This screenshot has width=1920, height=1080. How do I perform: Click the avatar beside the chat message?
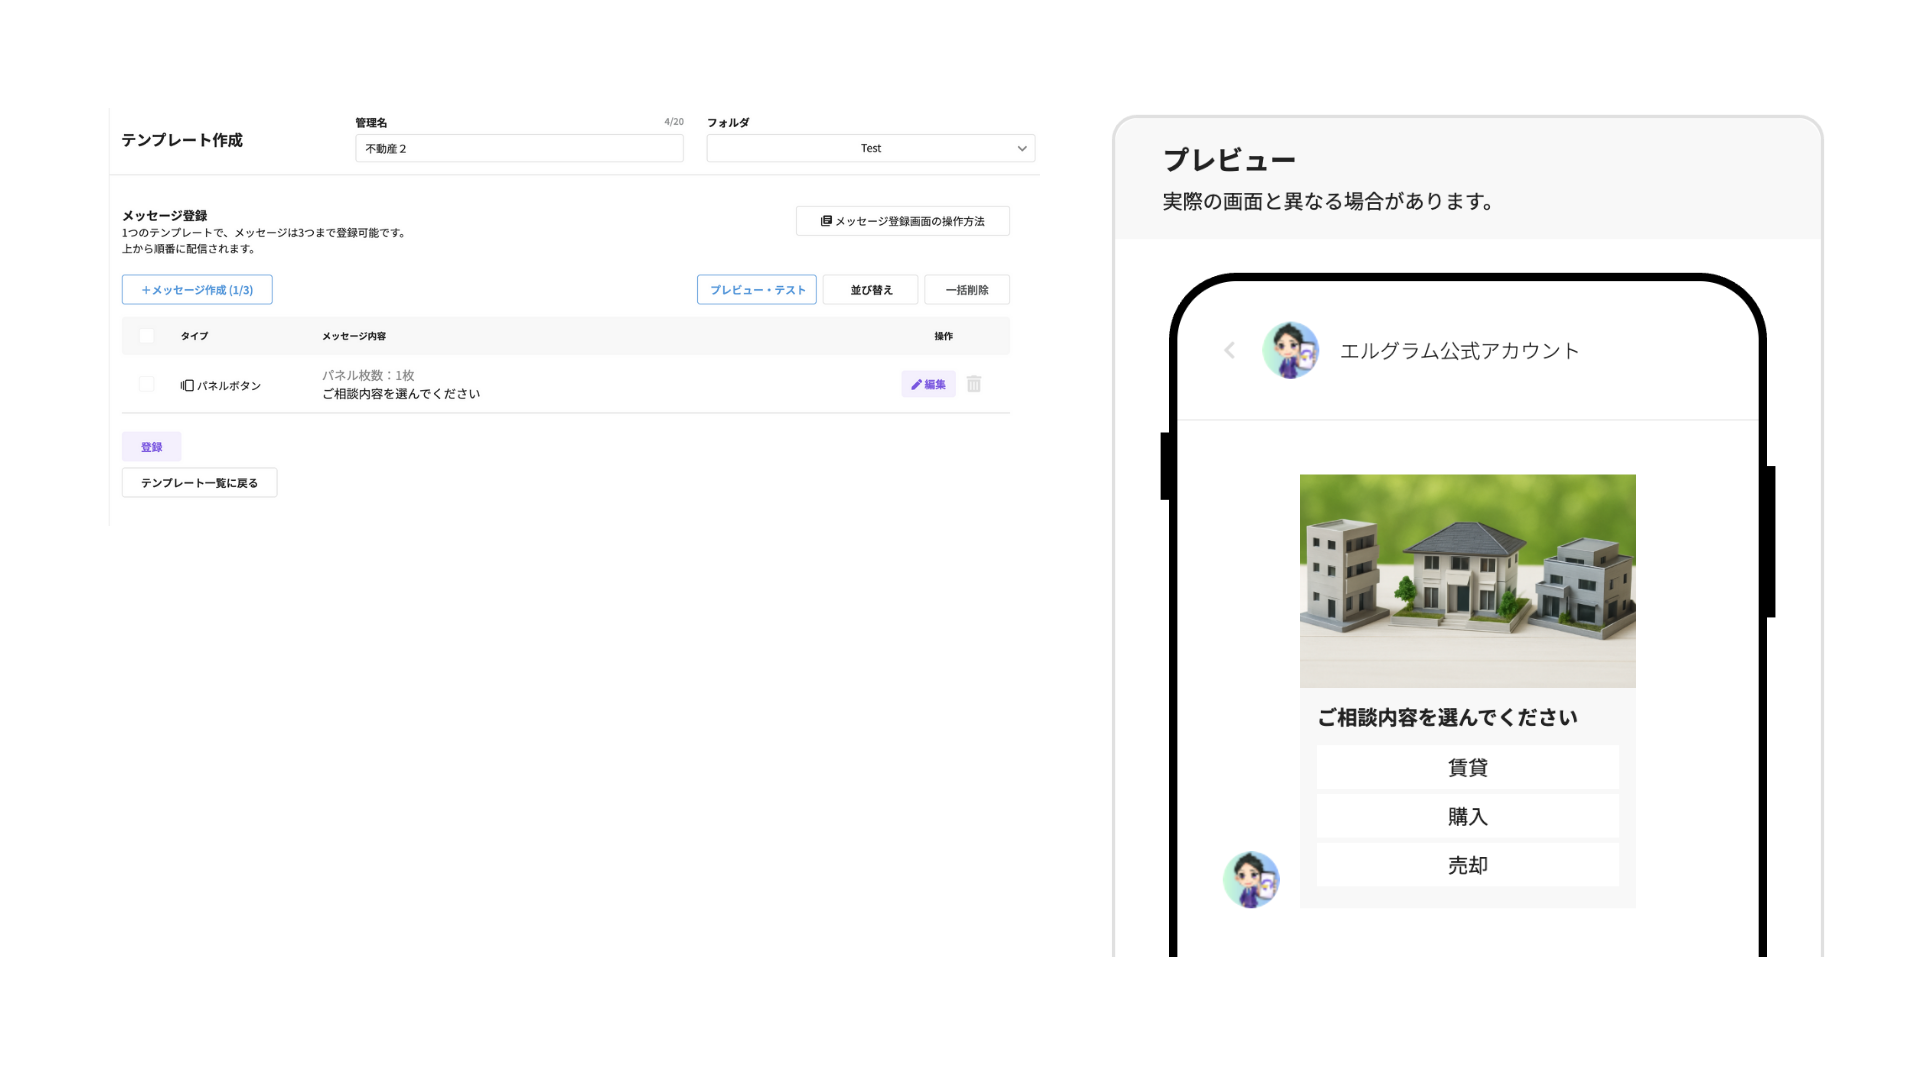pos(1251,880)
